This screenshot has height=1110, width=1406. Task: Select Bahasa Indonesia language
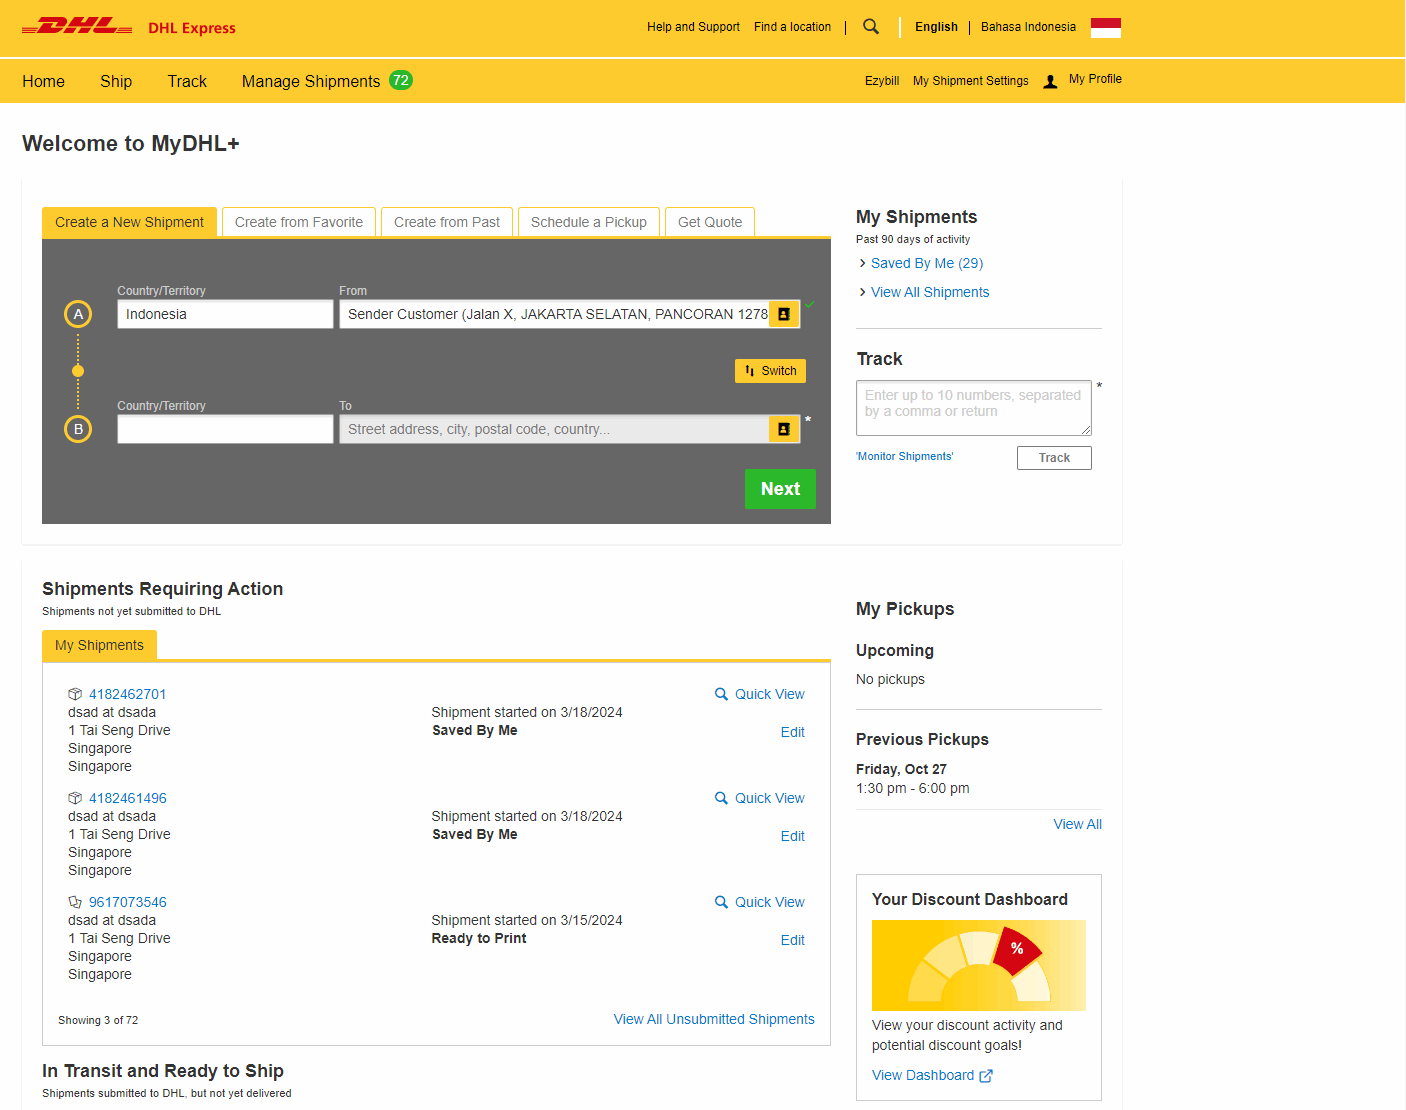1028,27
